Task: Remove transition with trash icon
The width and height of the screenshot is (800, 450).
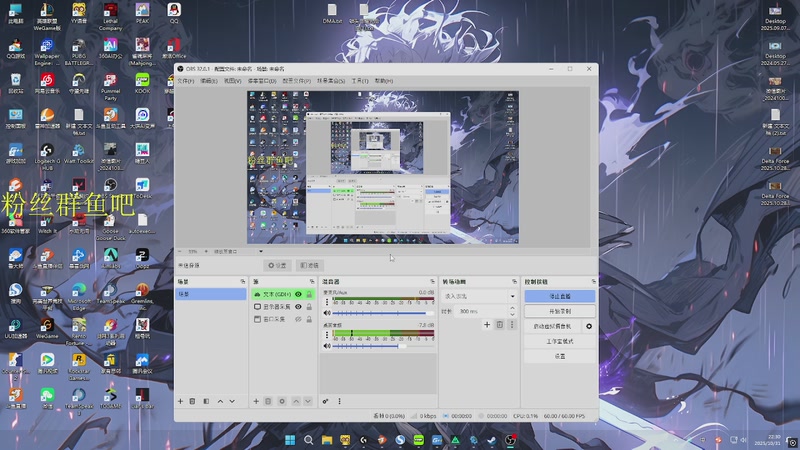Action: pyautogui.click(x=500, y=324)
